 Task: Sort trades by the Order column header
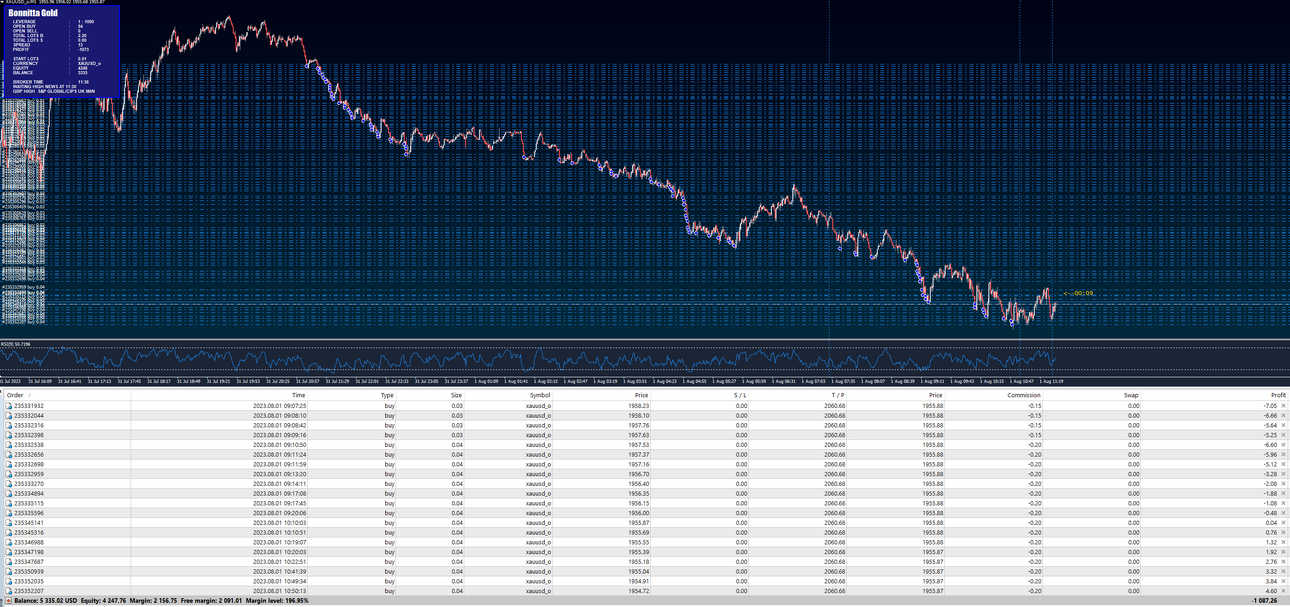[x=14, y=395]
